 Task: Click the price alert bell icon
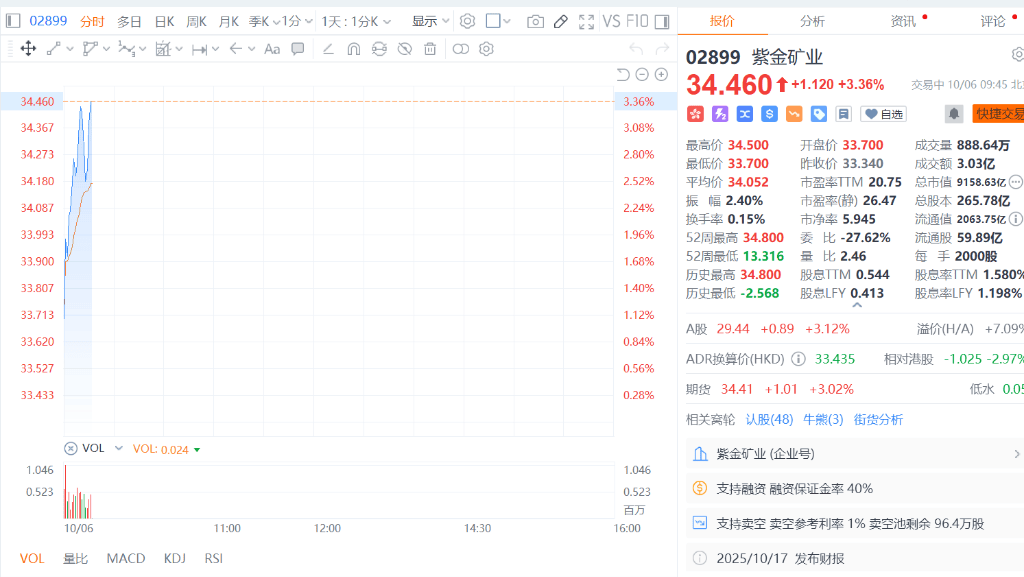coord(953,114)
